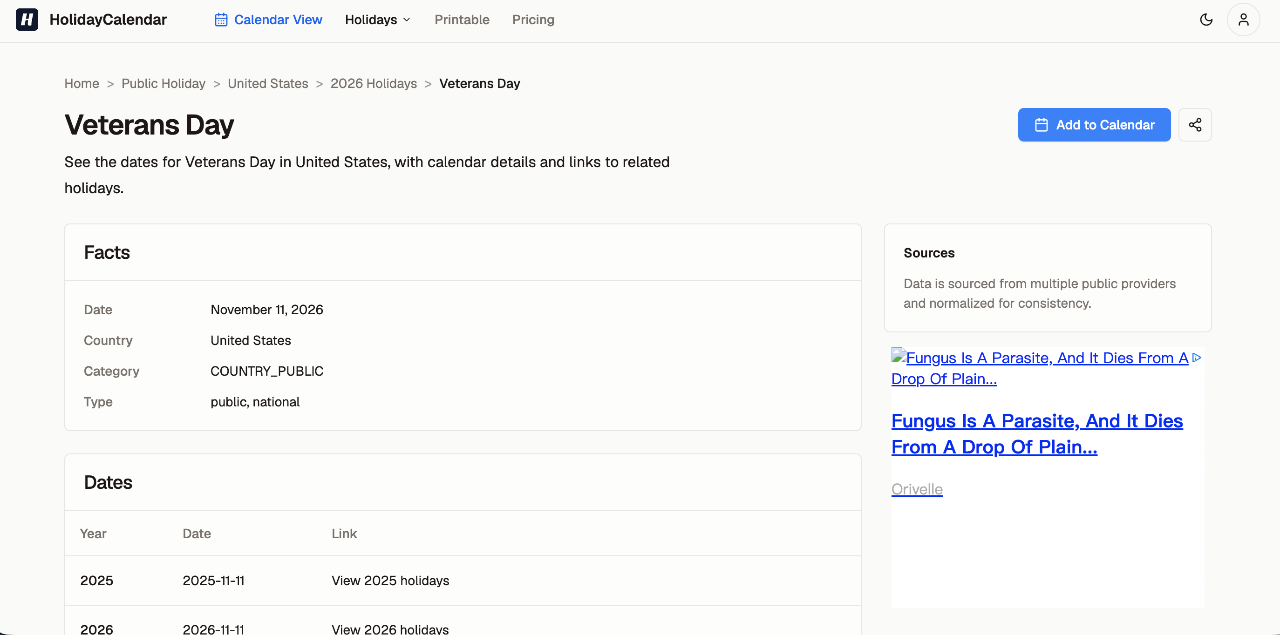Click View 2025 holidays link
Image resolution: width=1280 pixels, height=635 pixels.
391,581
